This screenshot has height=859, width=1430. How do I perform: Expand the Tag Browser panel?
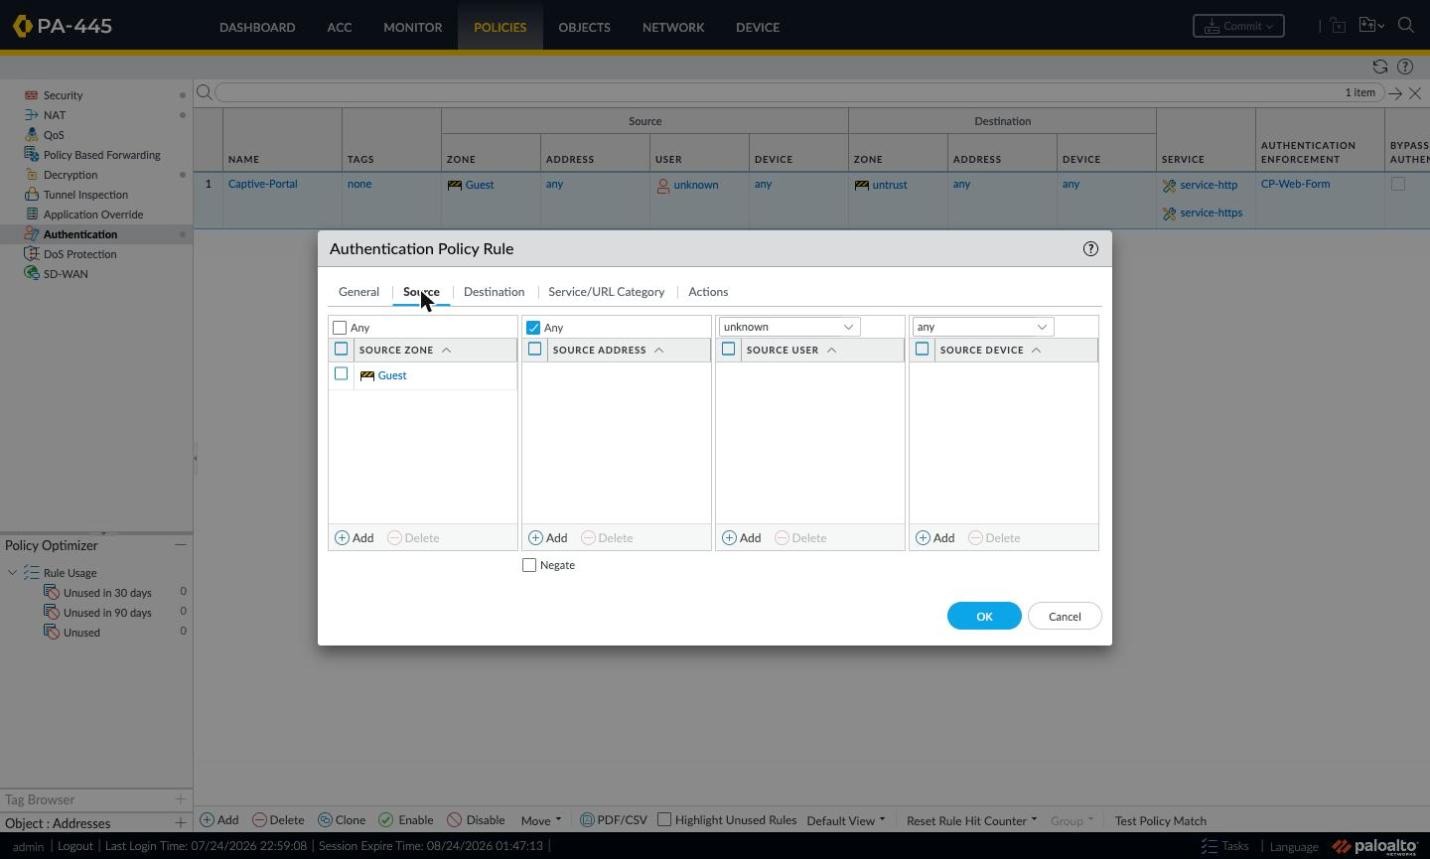click(x=180, y=799)
